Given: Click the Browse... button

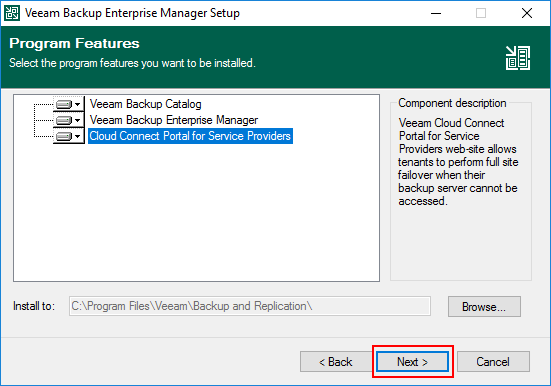Looking at the screenshot, I should (484, 307).
